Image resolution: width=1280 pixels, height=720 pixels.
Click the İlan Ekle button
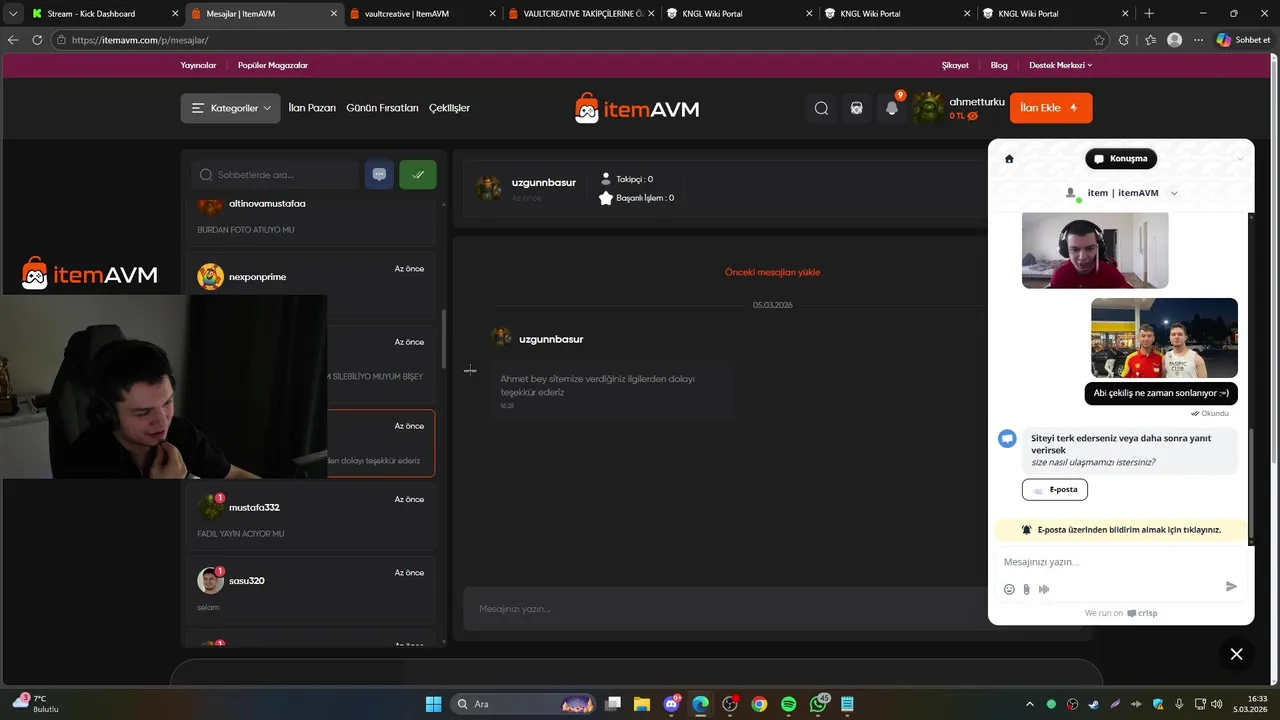[1051, 108]
